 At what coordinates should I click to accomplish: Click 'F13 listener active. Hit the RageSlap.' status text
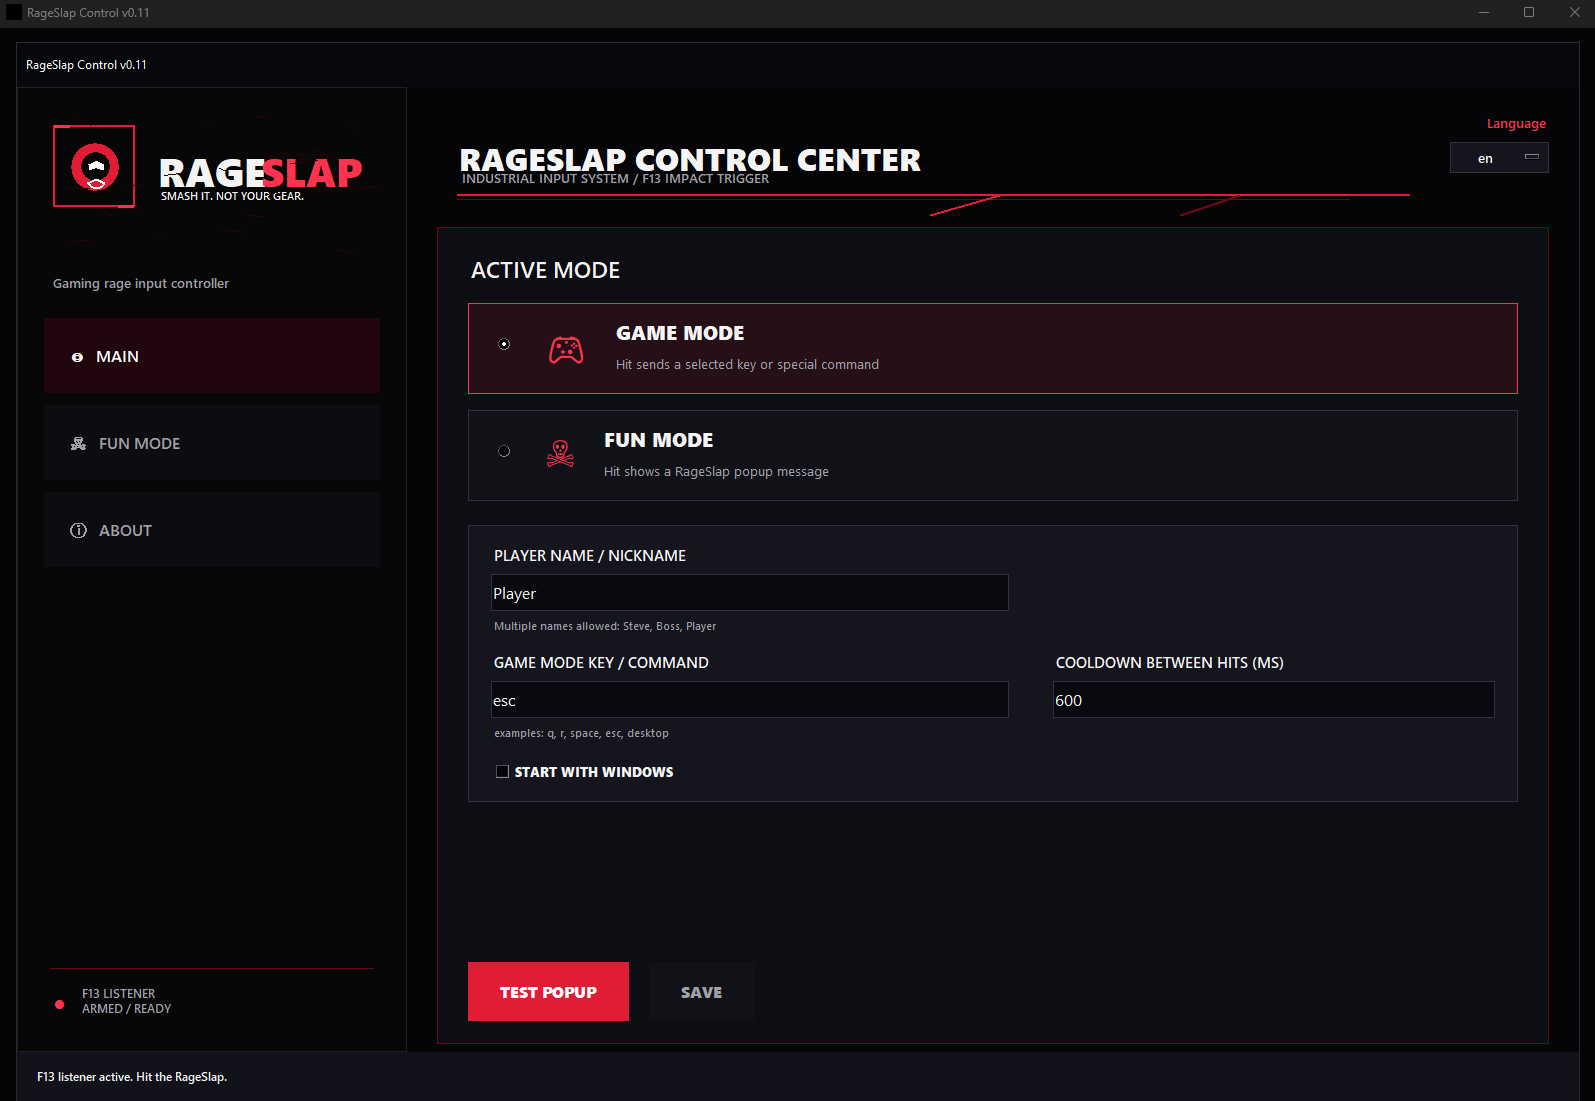[x=132, y=1077]
